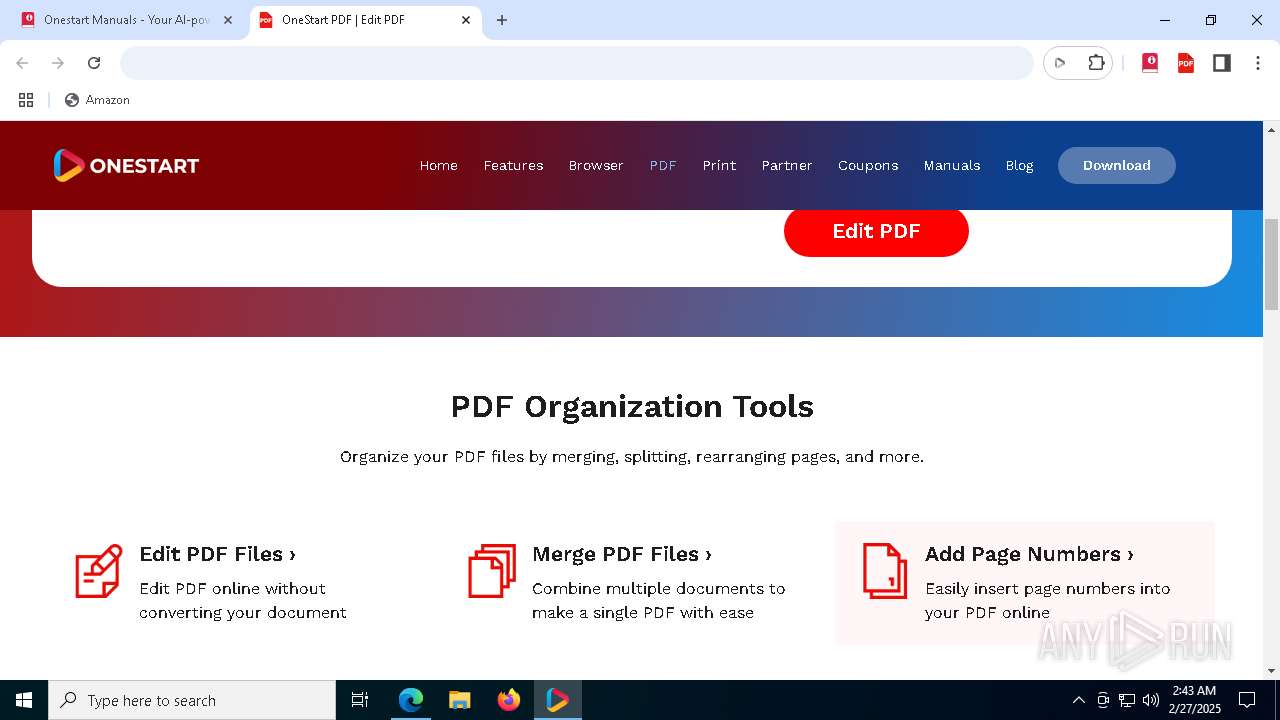Show hidden system tray icons

tap(1078, 700)
